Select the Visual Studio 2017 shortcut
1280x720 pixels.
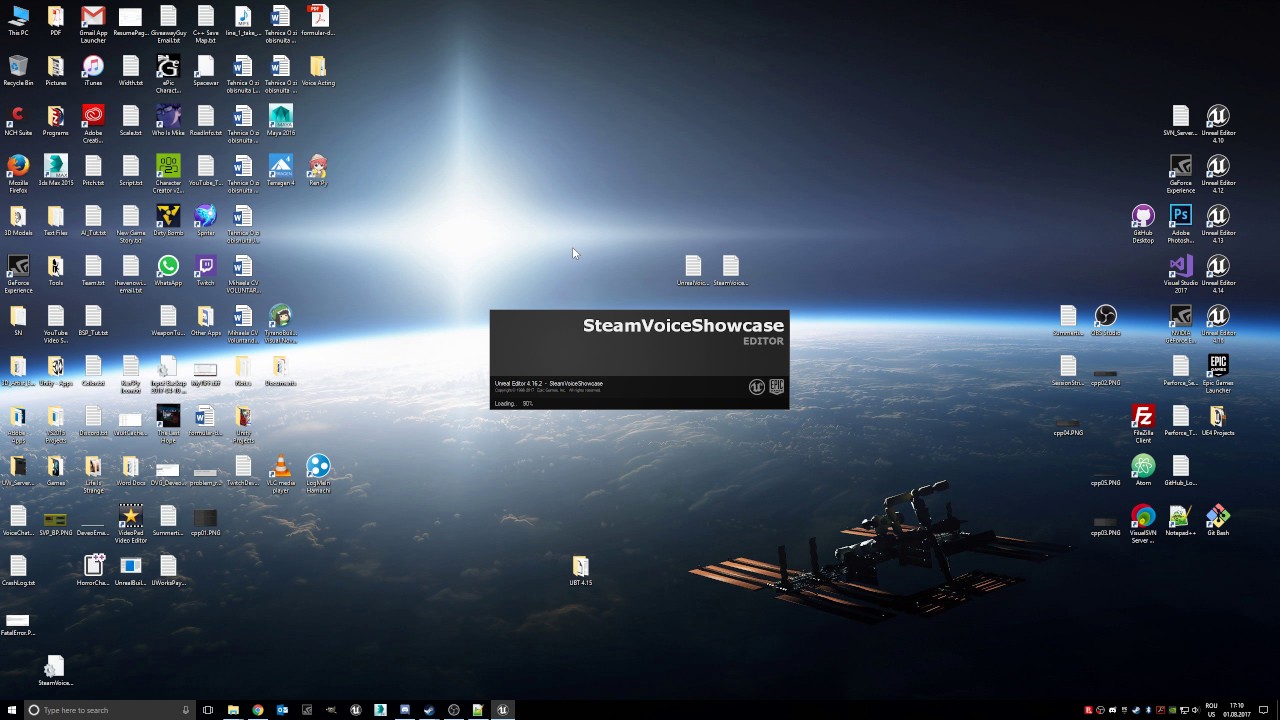point(1181,274)
